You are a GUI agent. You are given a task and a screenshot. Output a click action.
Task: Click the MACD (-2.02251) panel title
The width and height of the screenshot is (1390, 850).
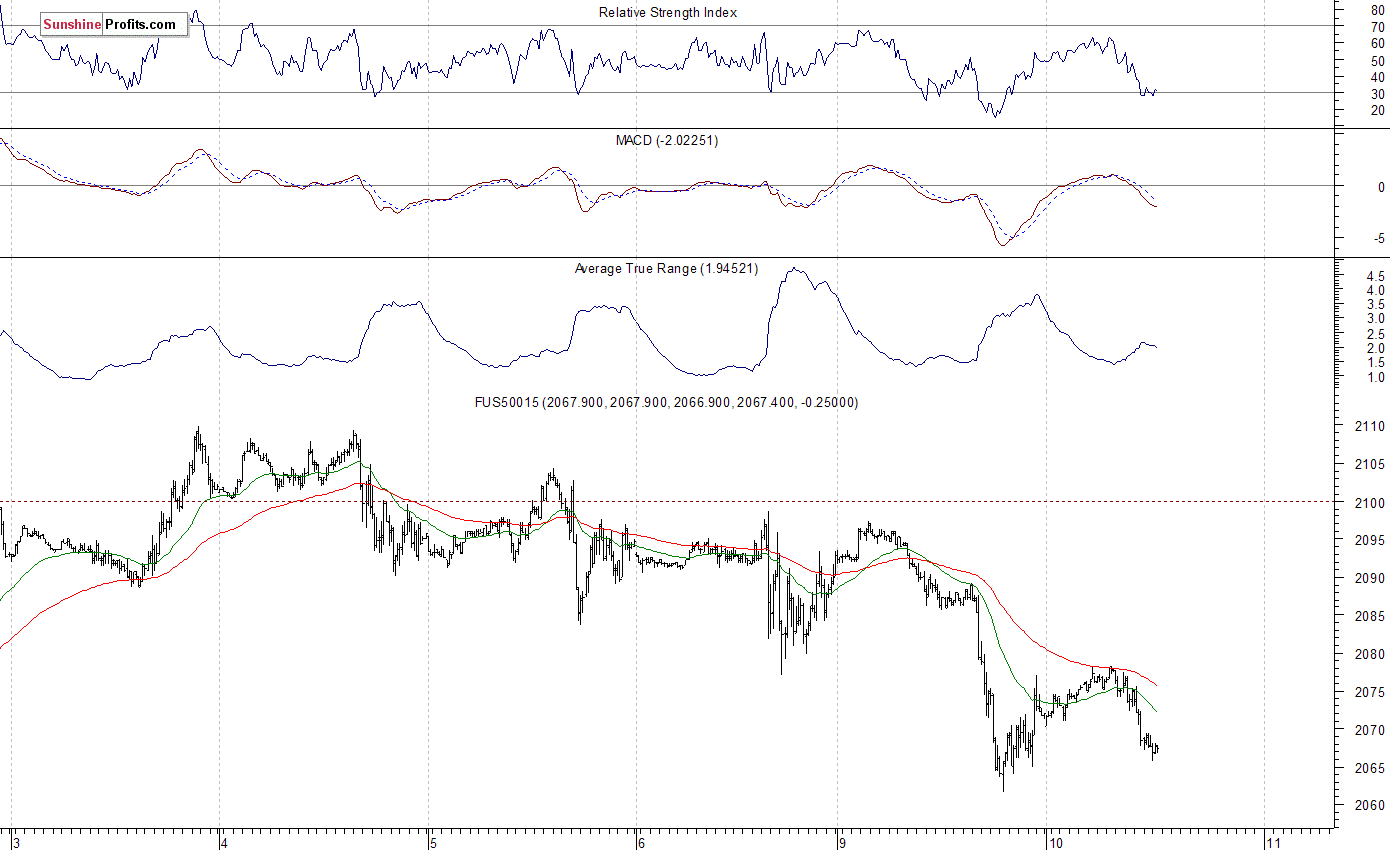click(667, 140)
